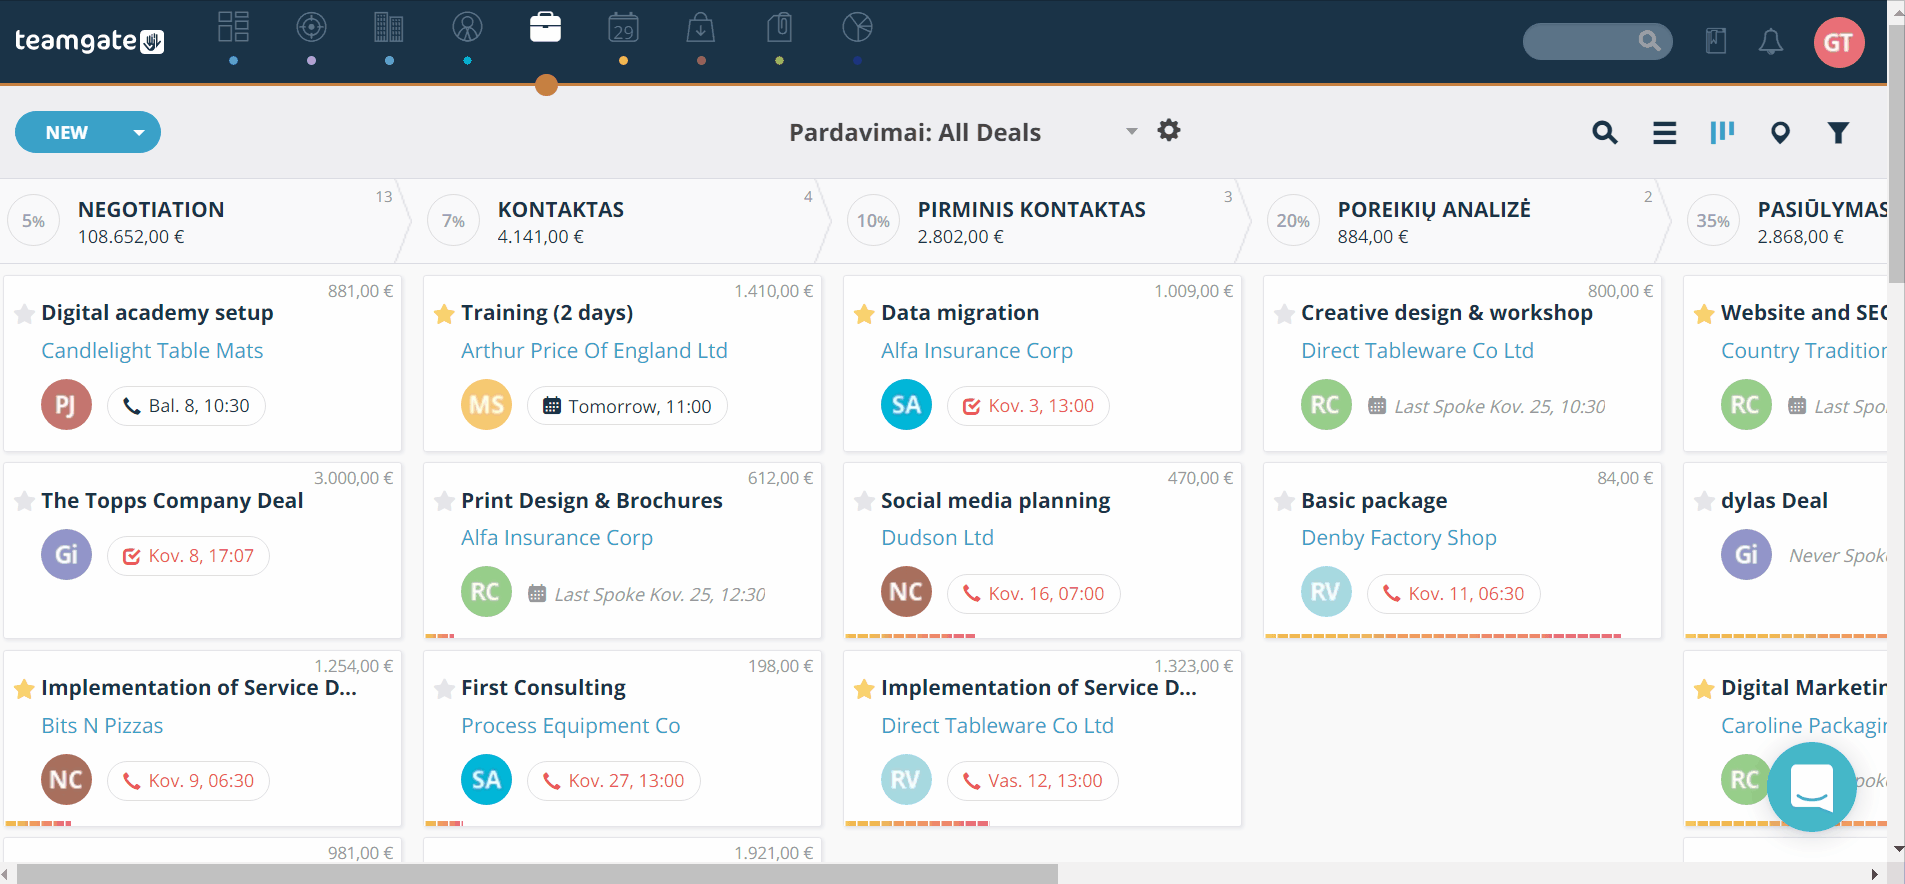Click the horizontal scrollbar at bottom
This screenshot has height=884, width=1905.
tap(538, 874)
